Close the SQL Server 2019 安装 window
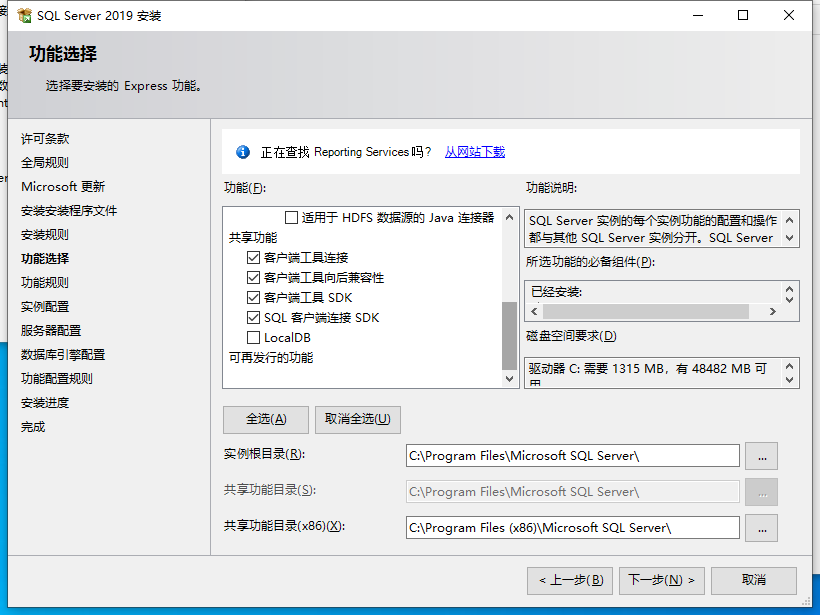The width and height of the screenshot is (820, 615). coord(789,16)
